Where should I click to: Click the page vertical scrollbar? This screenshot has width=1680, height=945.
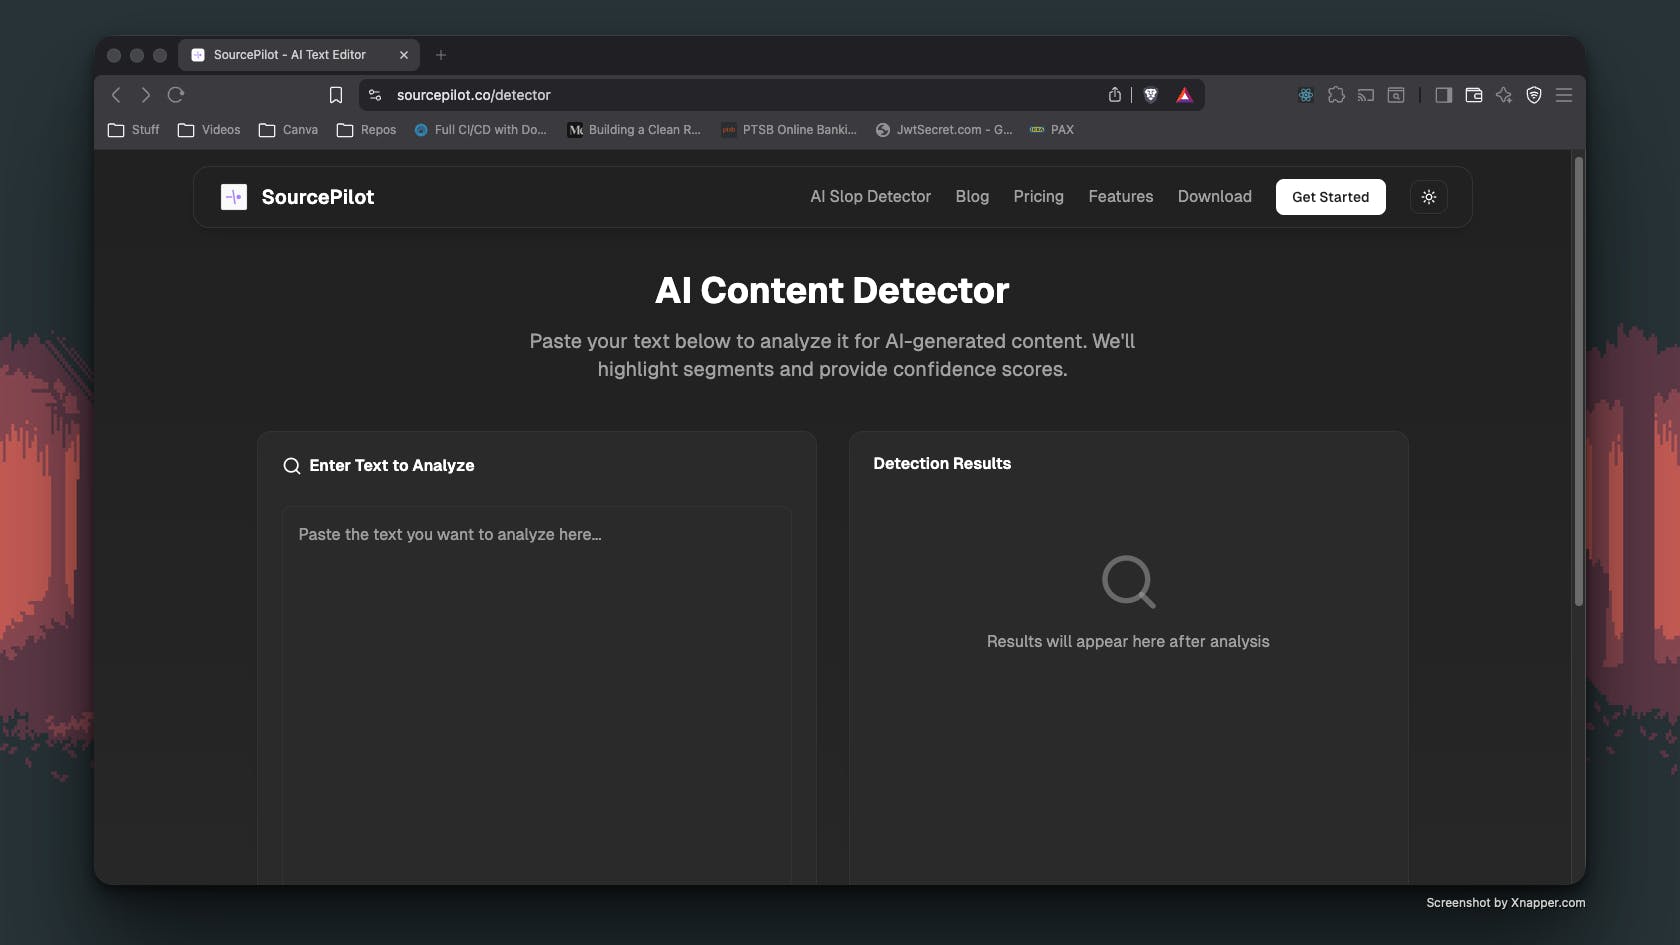point(1578,380)
